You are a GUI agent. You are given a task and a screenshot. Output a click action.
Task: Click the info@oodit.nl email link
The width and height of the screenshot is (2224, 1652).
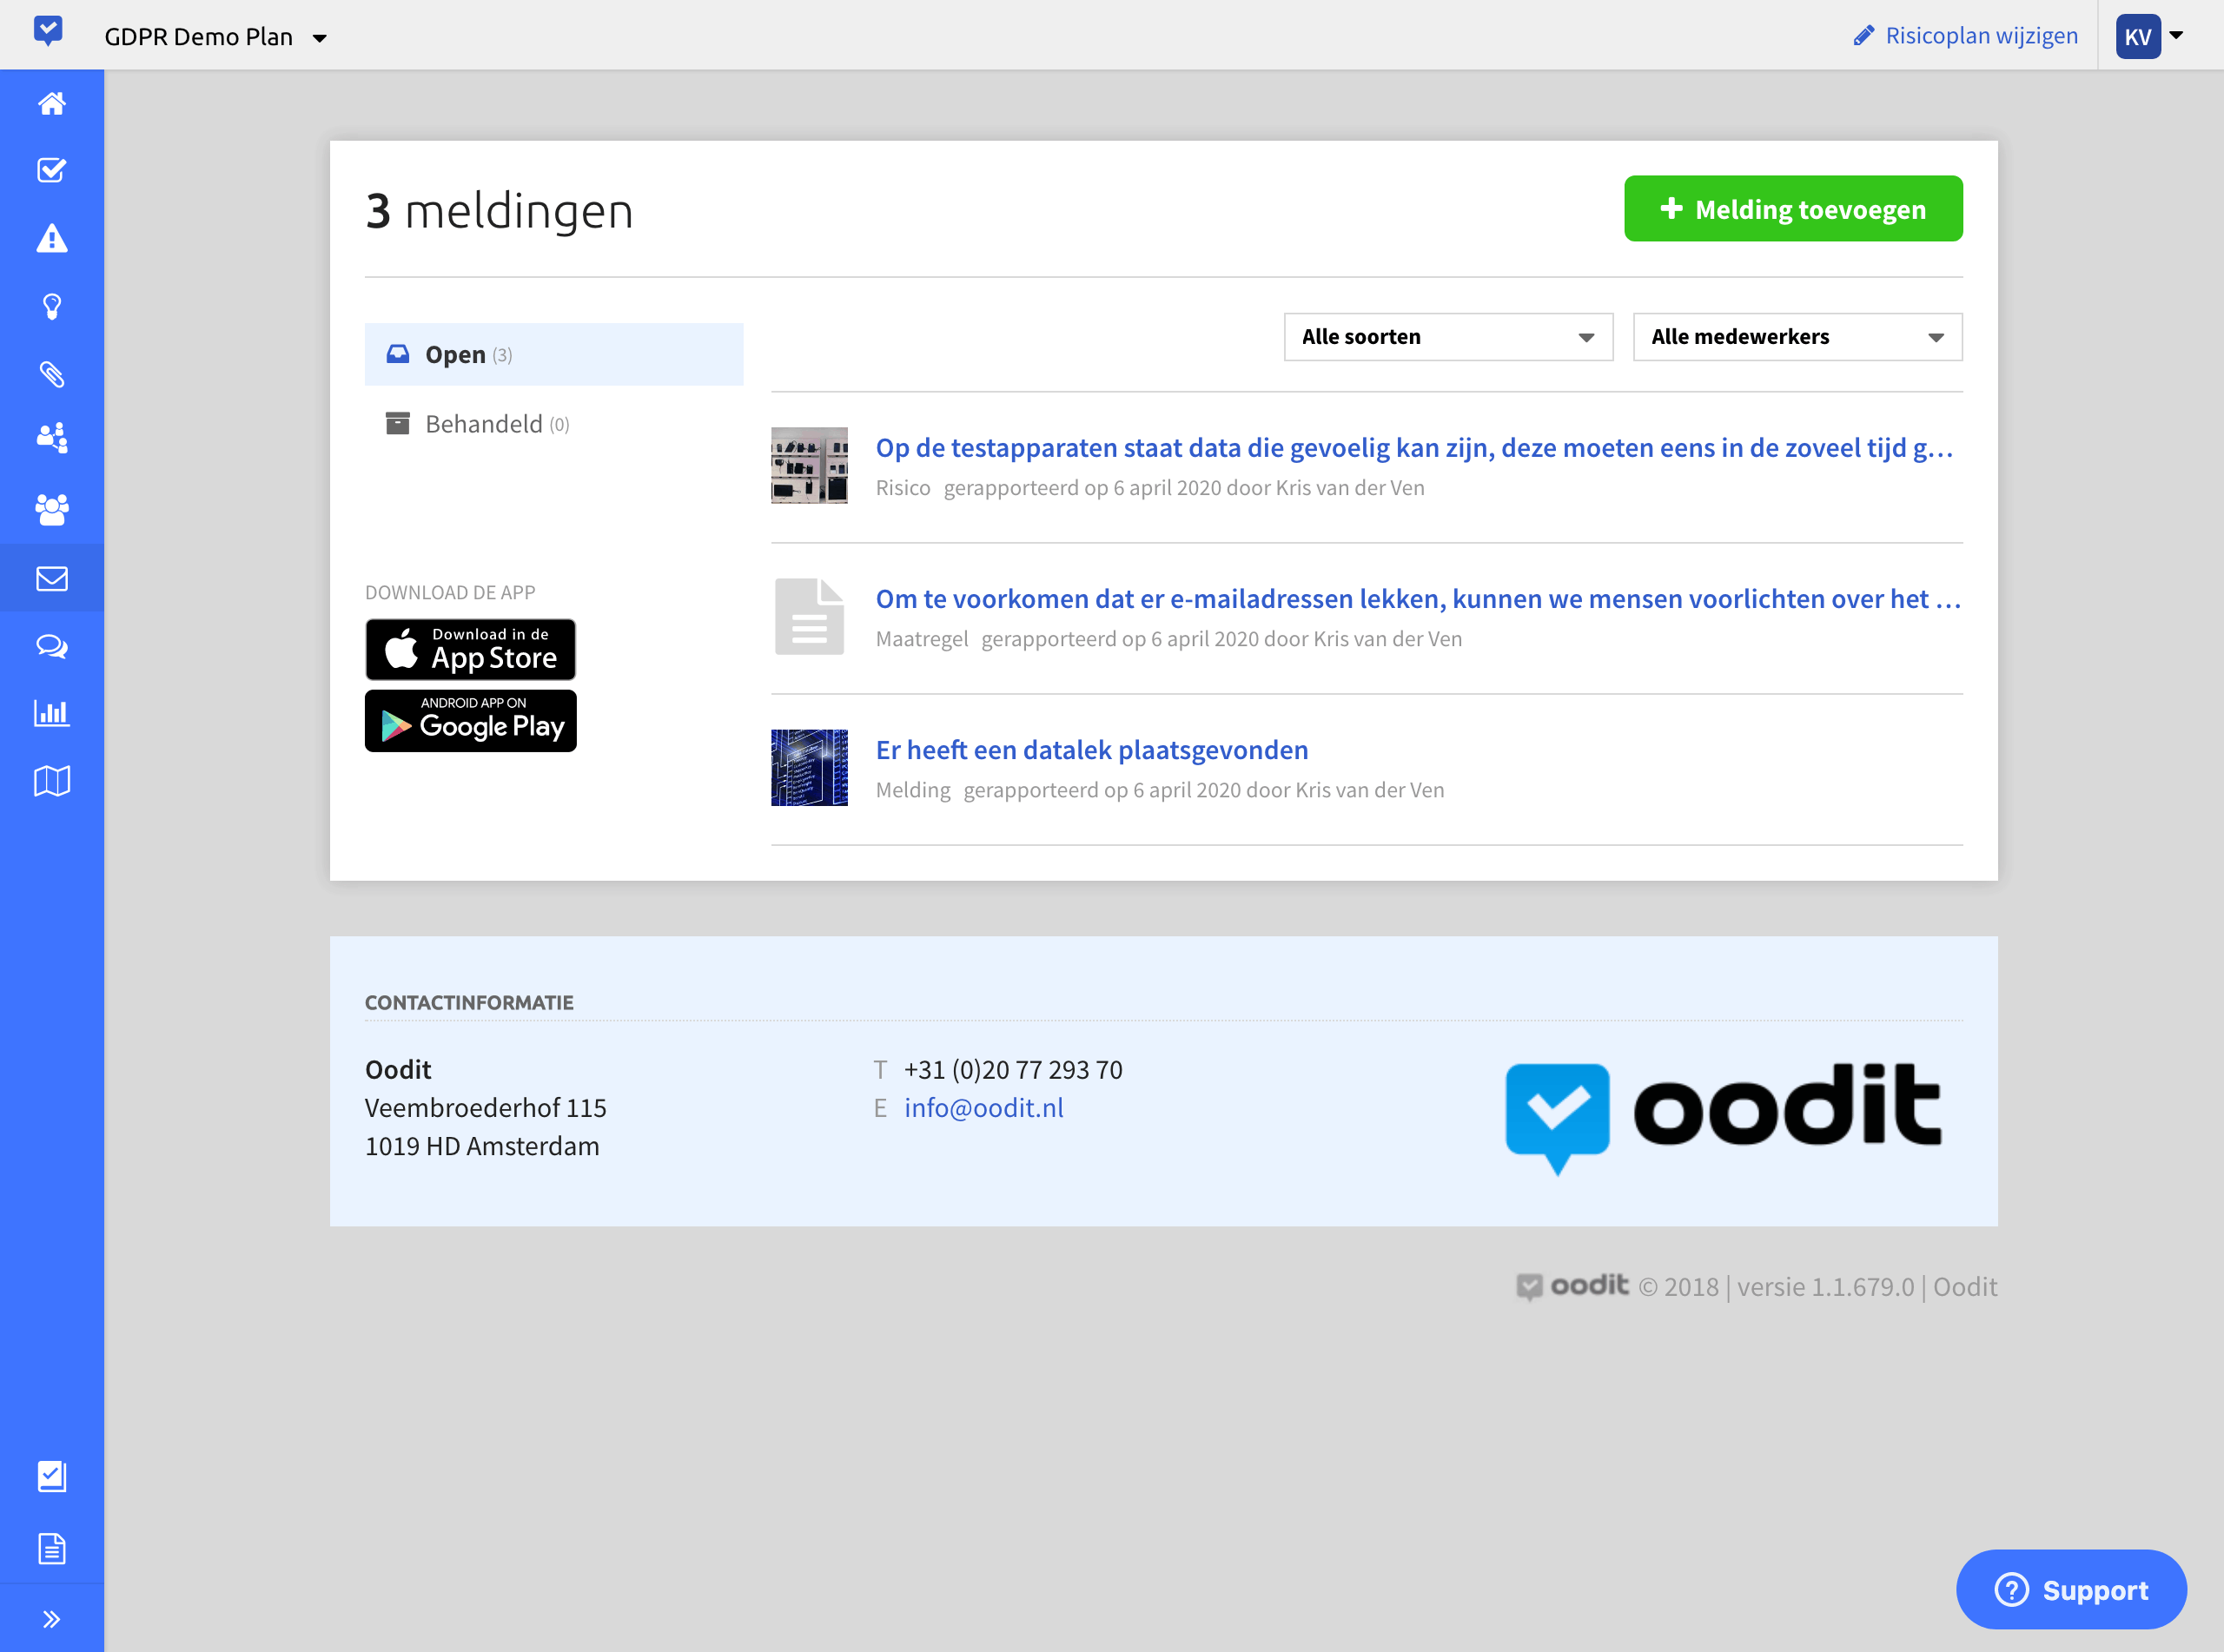pyautogui.click(x=983, y=1107)
